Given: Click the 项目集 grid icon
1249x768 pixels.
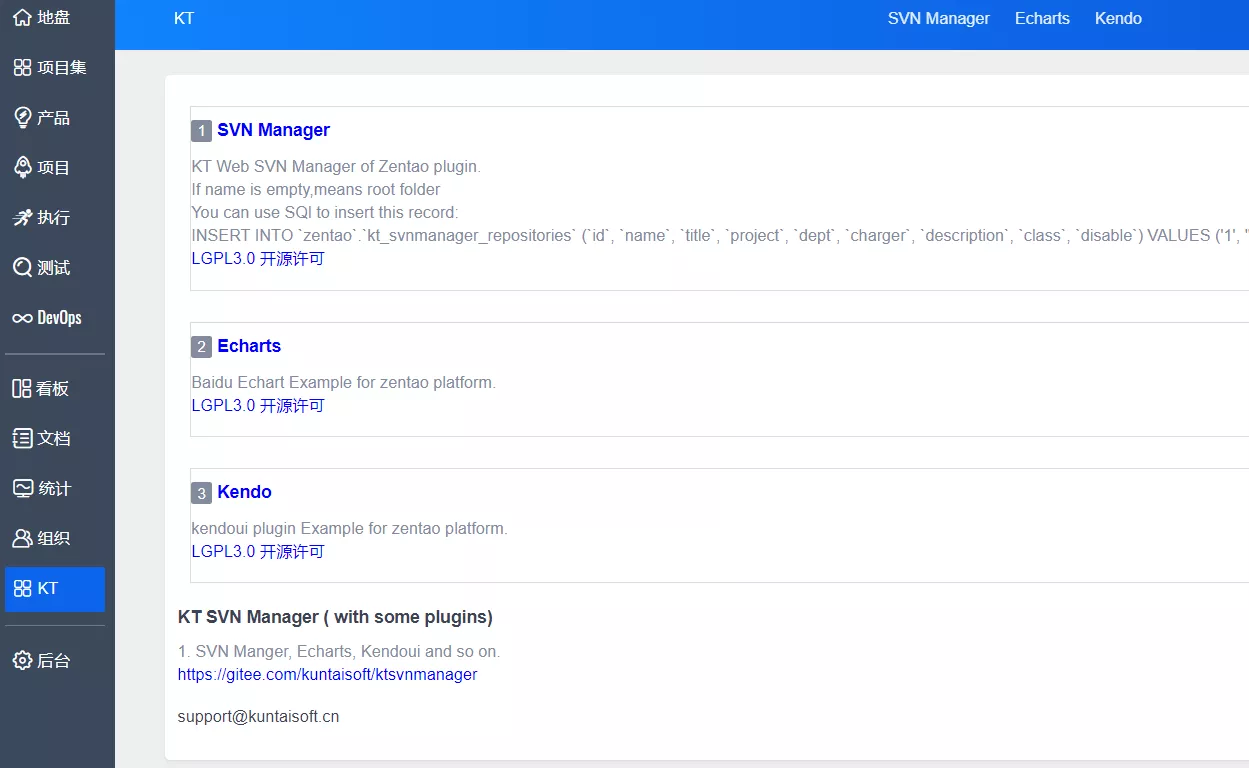Looking at the screenshot, I should pos(22,68).
